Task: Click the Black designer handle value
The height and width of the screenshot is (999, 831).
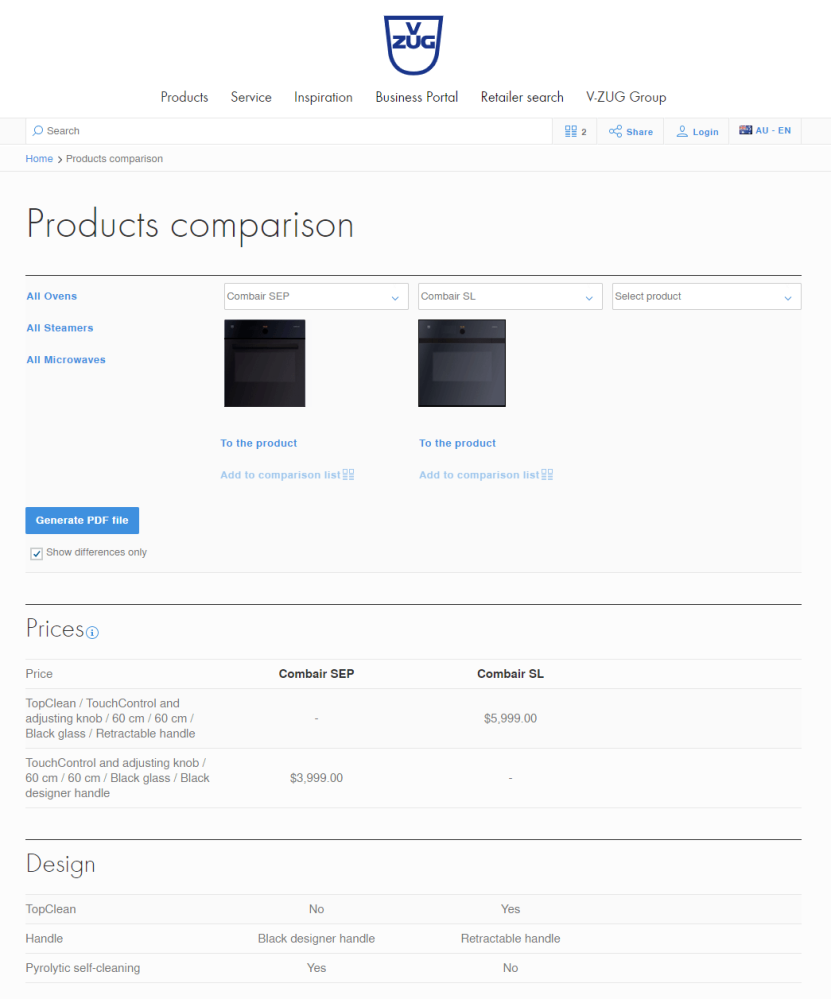Action: 316,938
